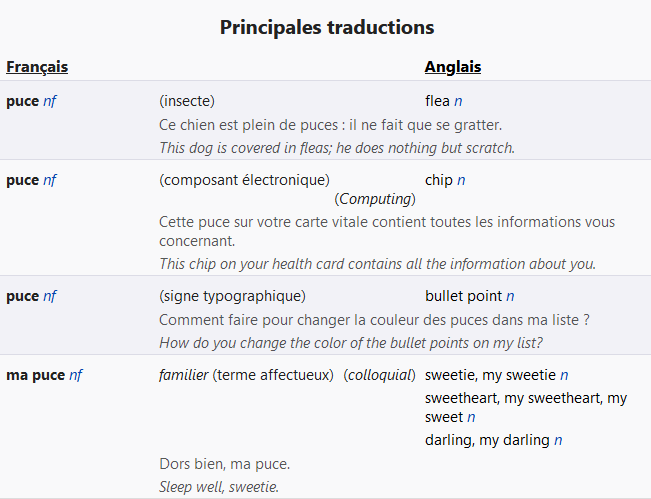
Task: Click the "n" abbreviation after "flea"
Action: [458, 101]
